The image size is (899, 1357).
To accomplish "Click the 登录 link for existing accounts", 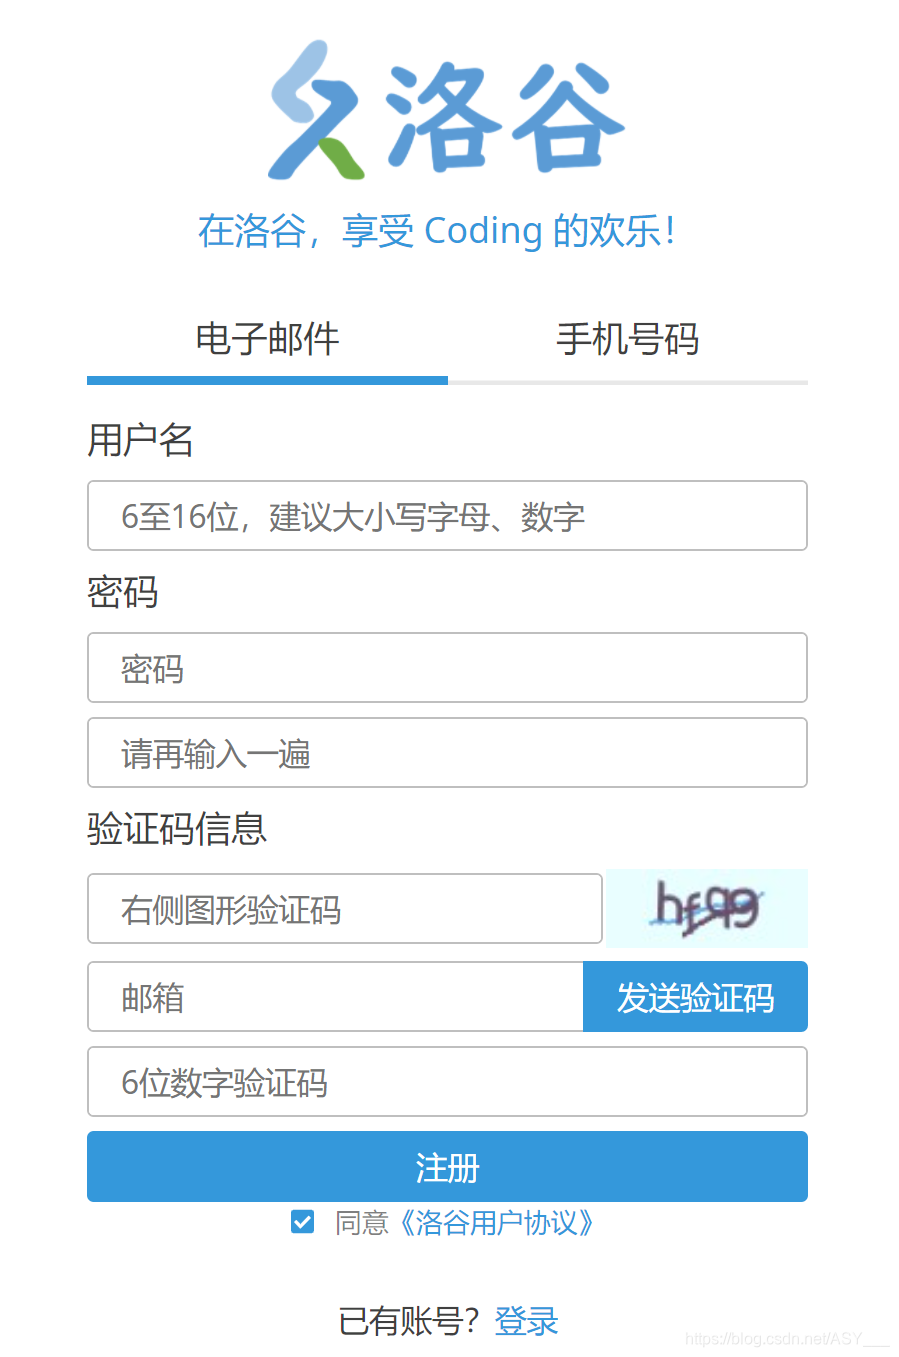I will pos(527,1320).
